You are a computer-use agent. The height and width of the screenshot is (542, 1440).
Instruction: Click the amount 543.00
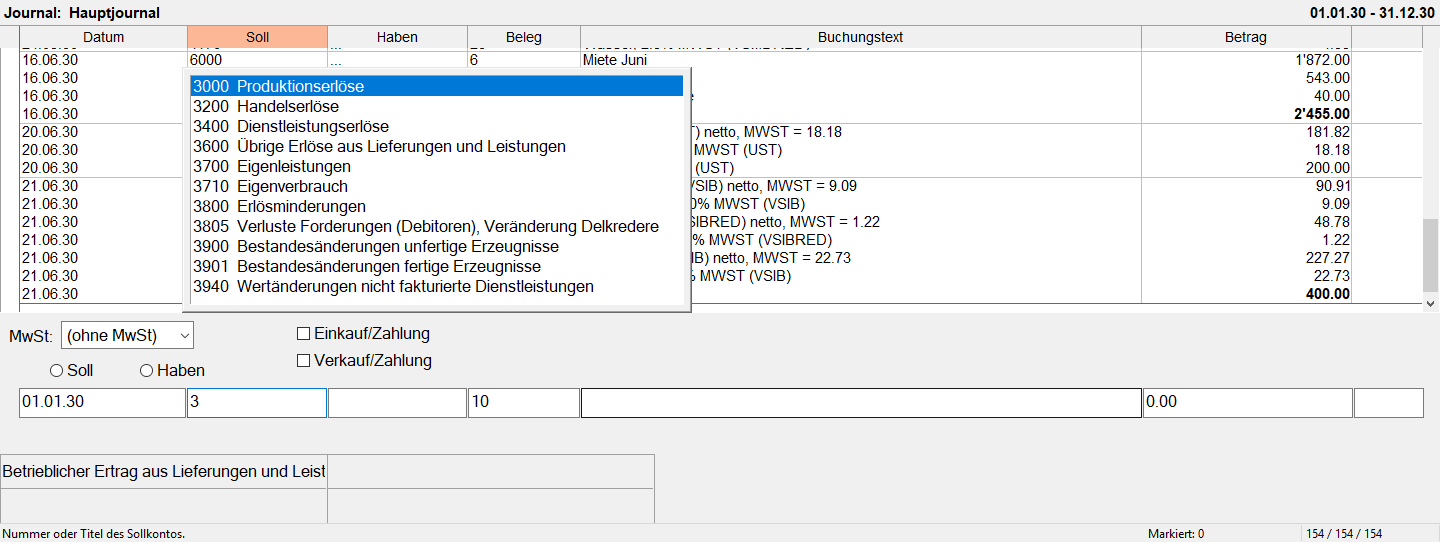1329,78
